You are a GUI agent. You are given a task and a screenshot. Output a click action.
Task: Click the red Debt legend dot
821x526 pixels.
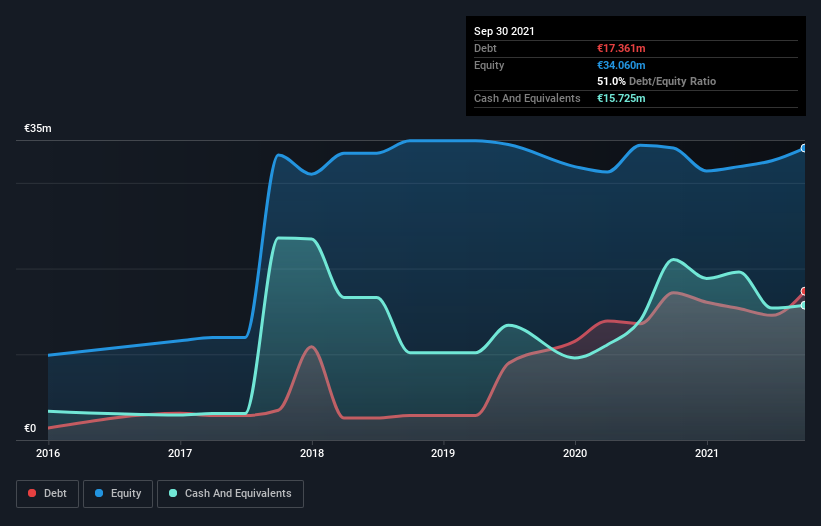click(x=32, y=493)
